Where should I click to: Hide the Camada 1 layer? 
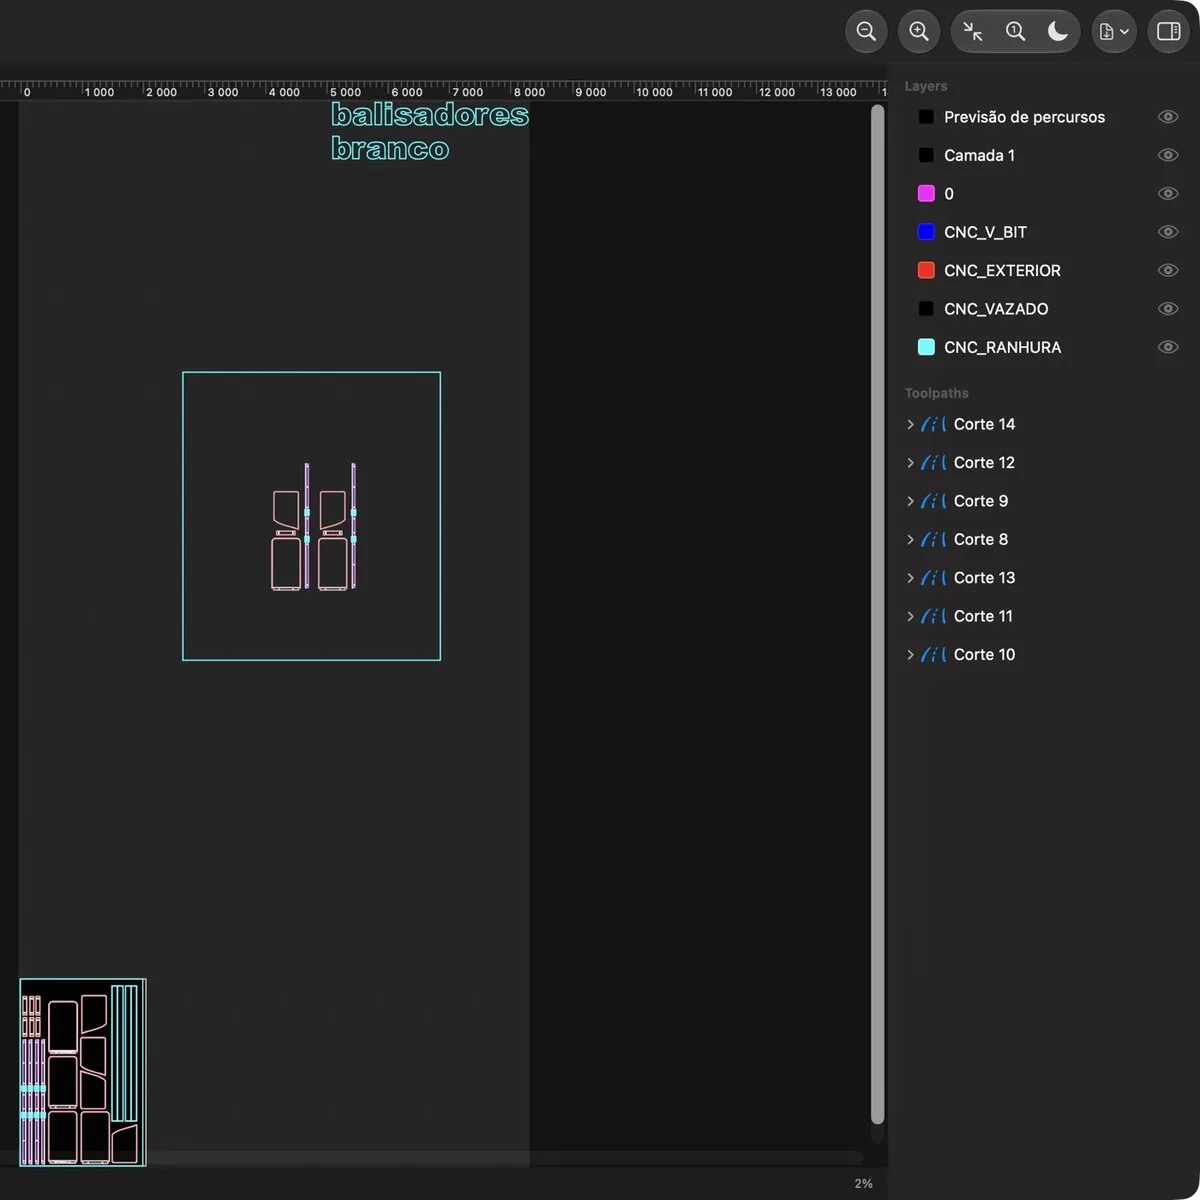click(1168, 155)
